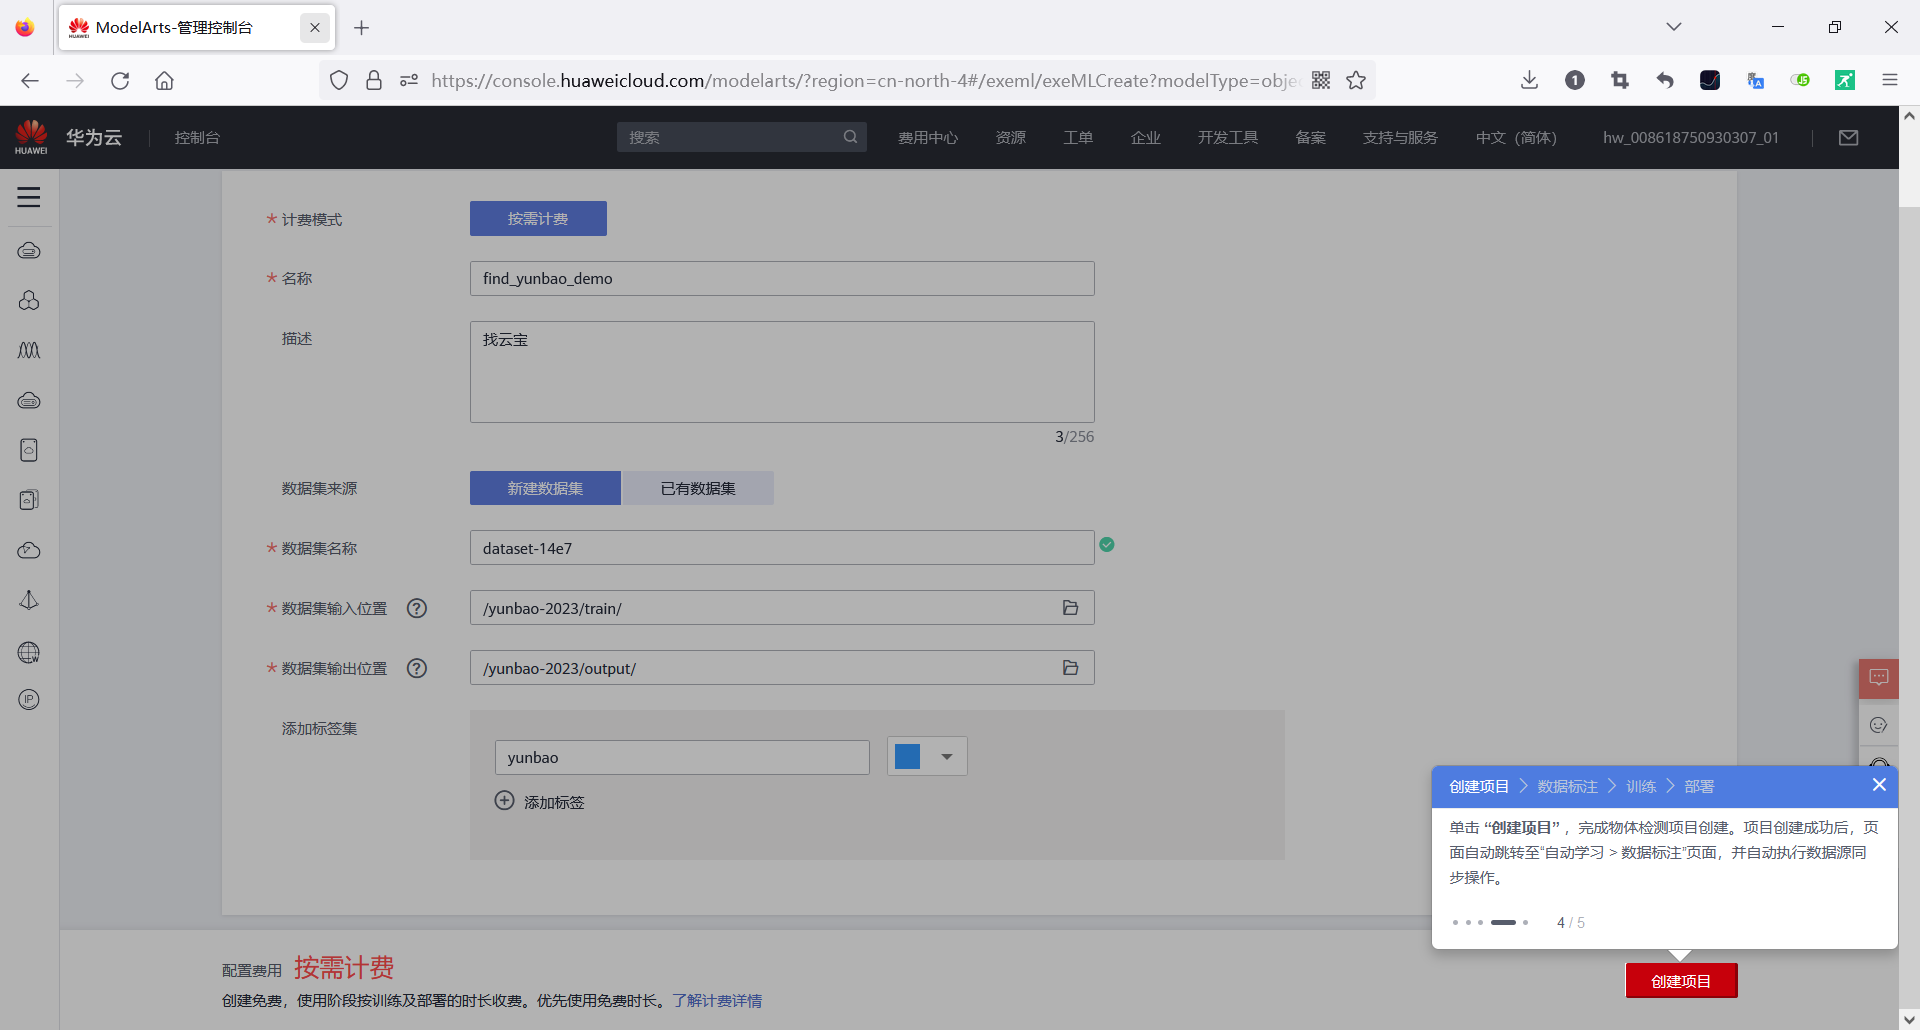Select the 部署 step in the guide
Image resolution: width=1920 pixels, height=1030 pixels.
tap(1699, 786)
